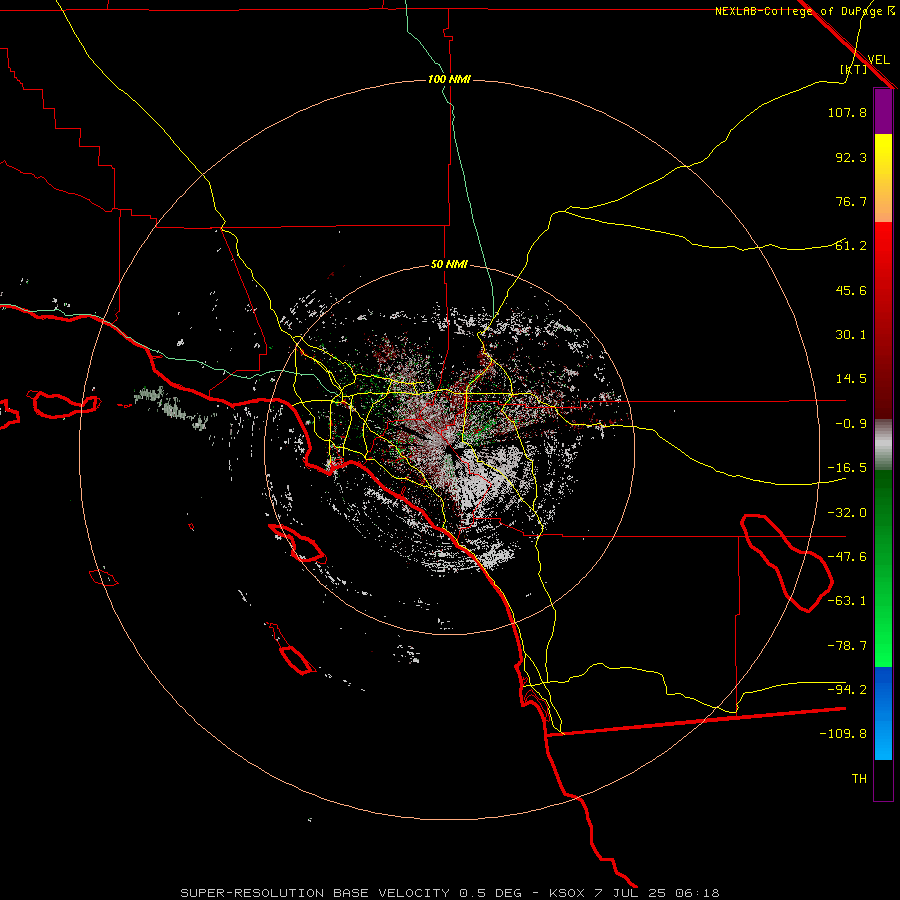Screen dimensions: 900x900
Task: Click the 100 NMI range ring label
Action: click(449, 79)
